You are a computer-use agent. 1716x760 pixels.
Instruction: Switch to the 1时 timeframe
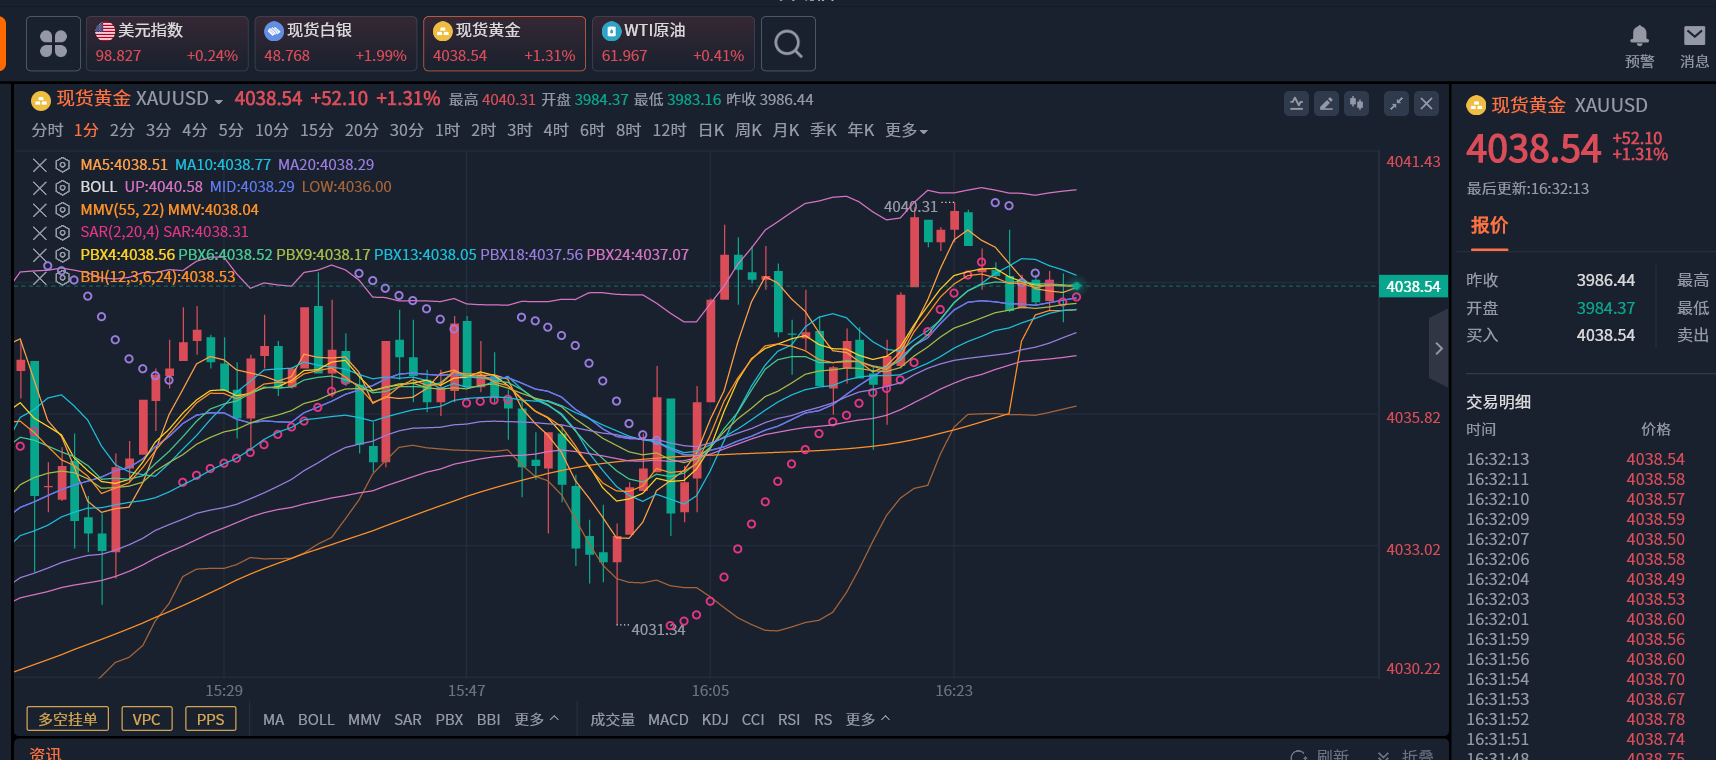(x=447, y=131)
